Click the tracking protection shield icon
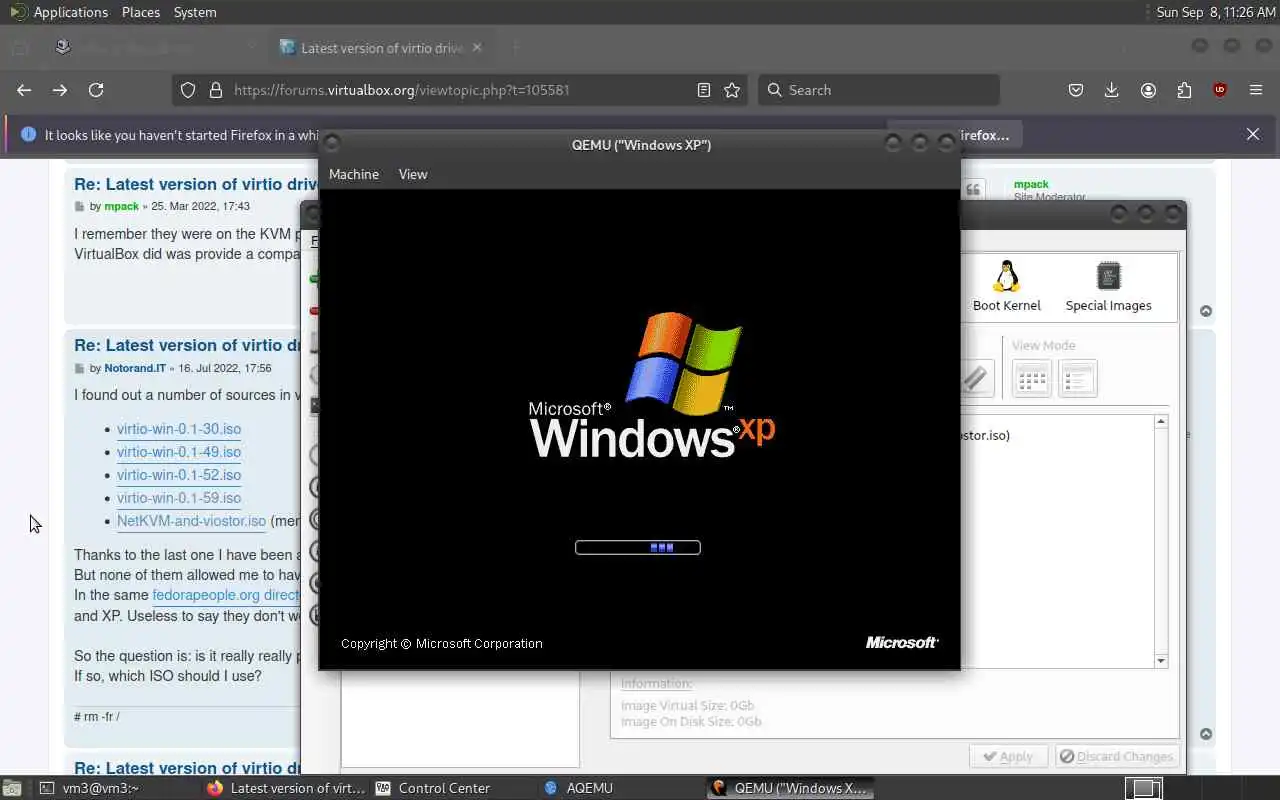This screenshot has width=1280, height=800. point(188,90)
